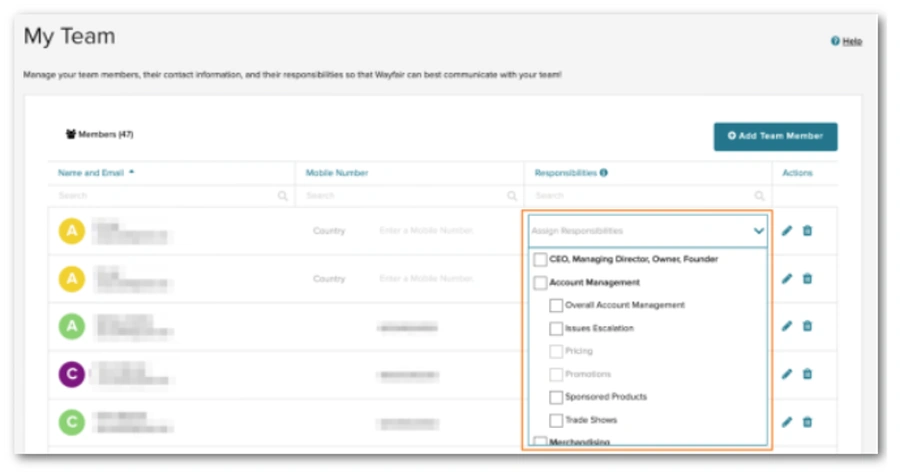Check the Promotions checkbox
Viewport: 900px width, 476px height.
tap(556, 374)
